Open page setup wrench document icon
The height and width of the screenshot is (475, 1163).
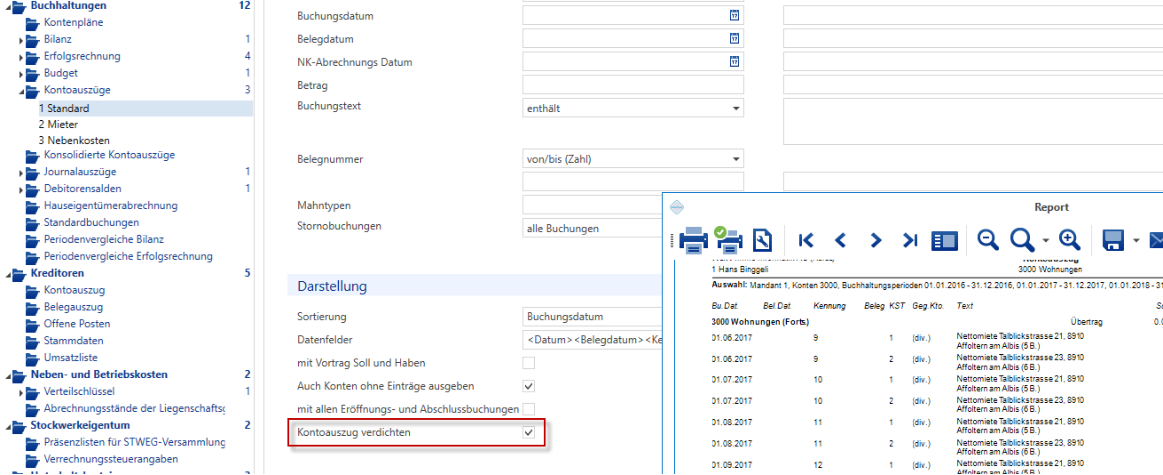click(x=762, y=240)
